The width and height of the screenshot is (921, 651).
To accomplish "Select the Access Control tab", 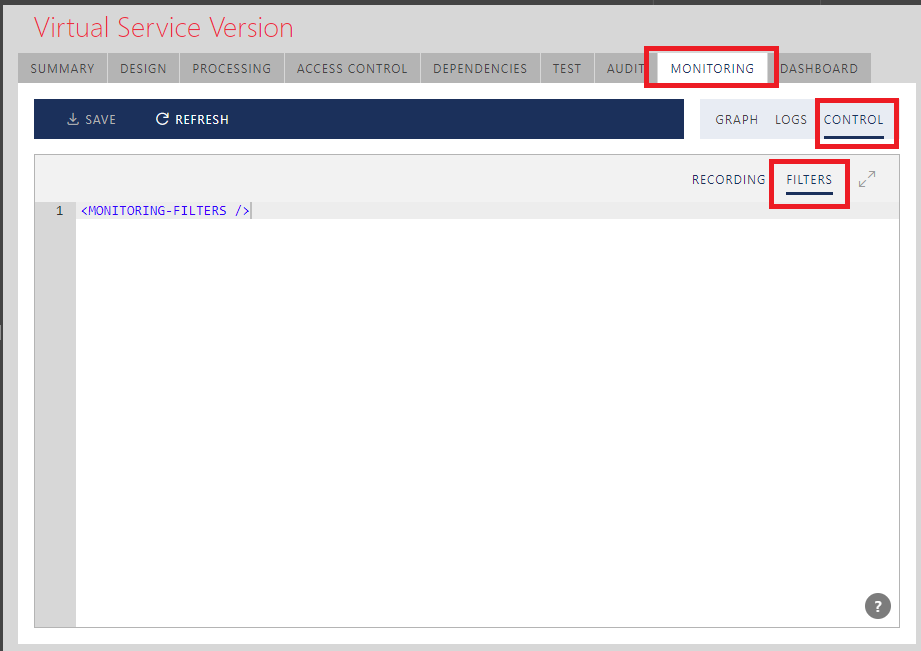I will tap(352, 69).
